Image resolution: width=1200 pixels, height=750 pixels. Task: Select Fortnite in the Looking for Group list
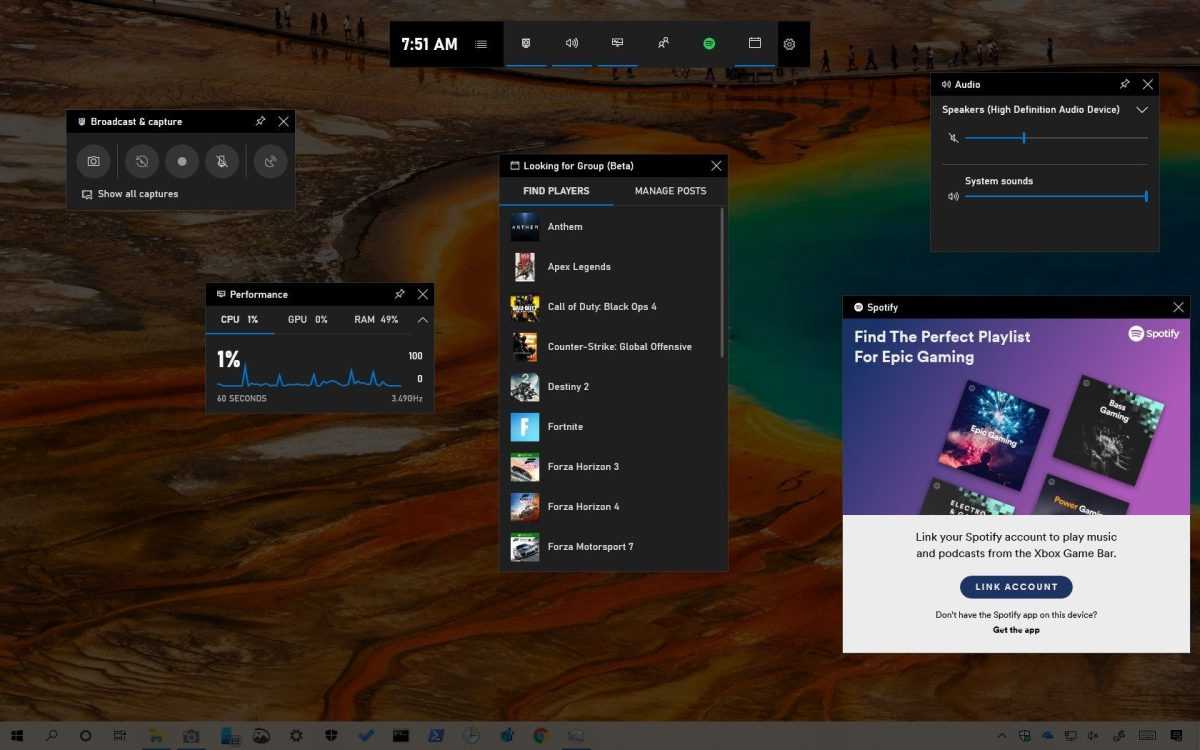(x=565, y=426)
